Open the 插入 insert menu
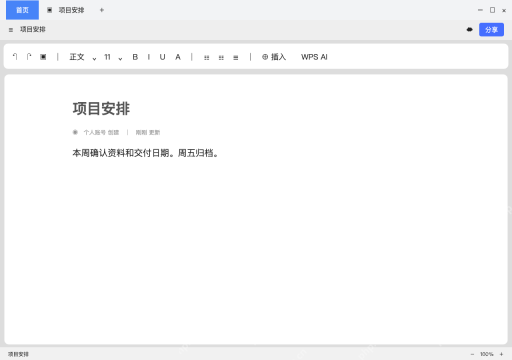Viewport: 512px width, 360px height. (274, 57)
